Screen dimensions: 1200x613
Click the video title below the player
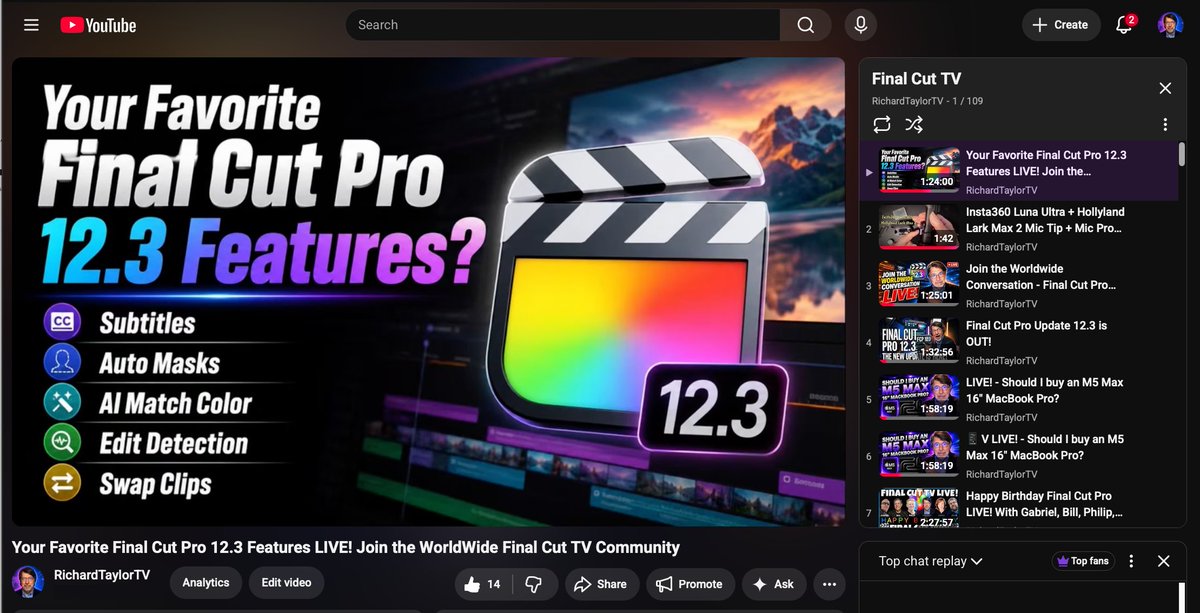click(346, 547)
